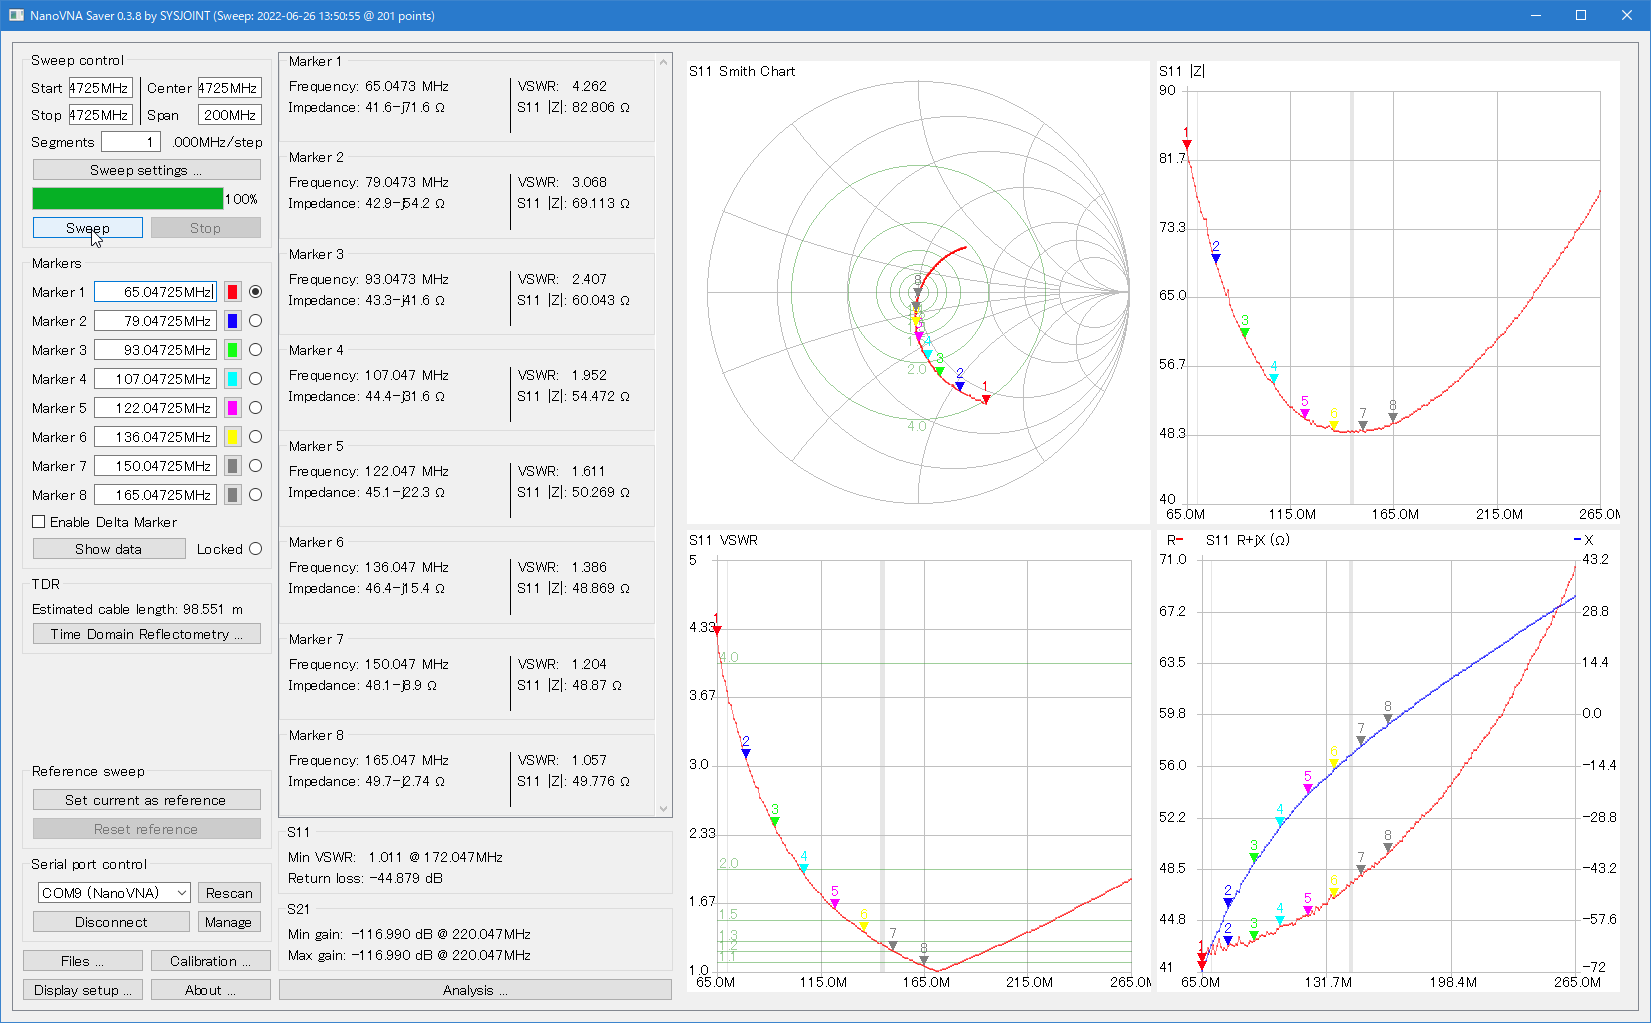
Task: Click the Marker 8 frequency field
Action: tap(155, 495)
